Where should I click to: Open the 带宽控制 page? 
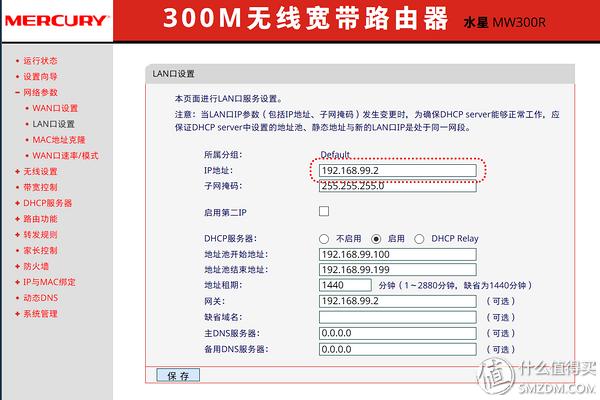click(40, 187)
